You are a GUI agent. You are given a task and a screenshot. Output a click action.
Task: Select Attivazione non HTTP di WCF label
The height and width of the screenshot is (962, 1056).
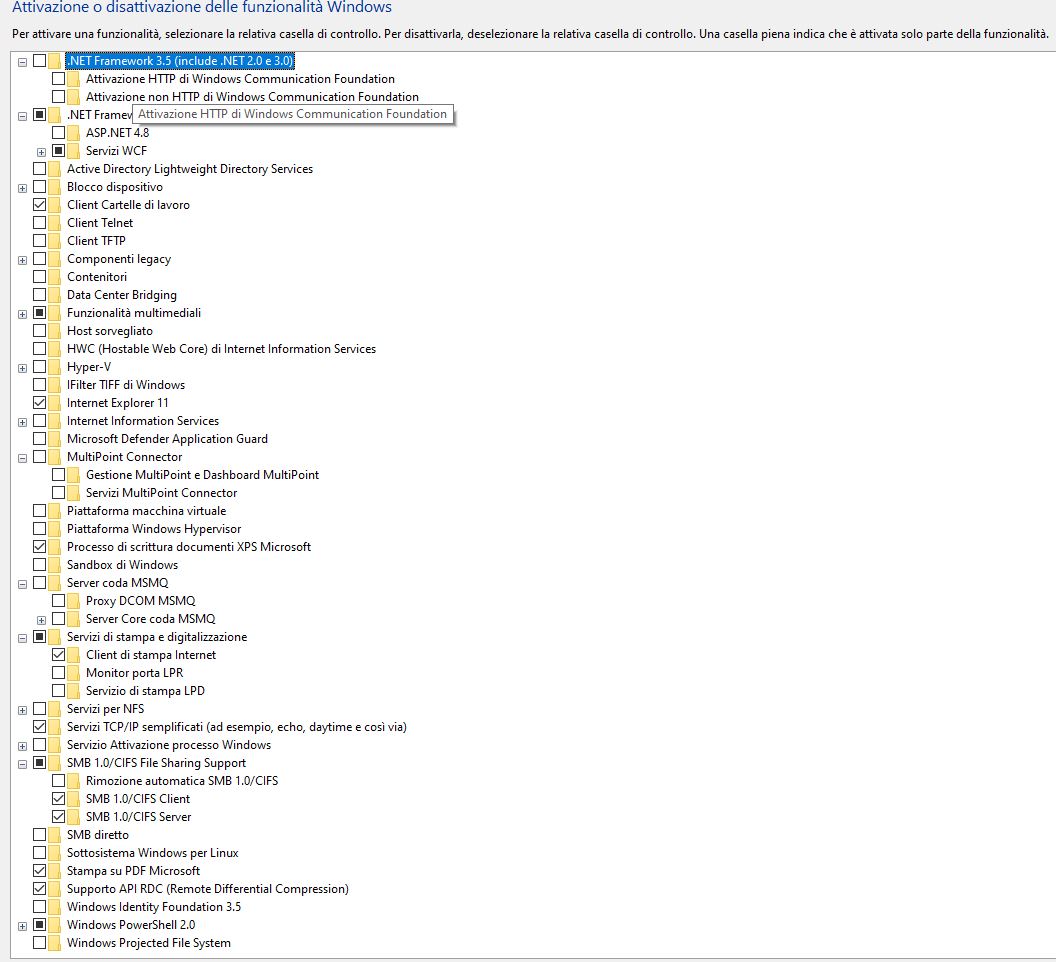(x=253, y=96)
